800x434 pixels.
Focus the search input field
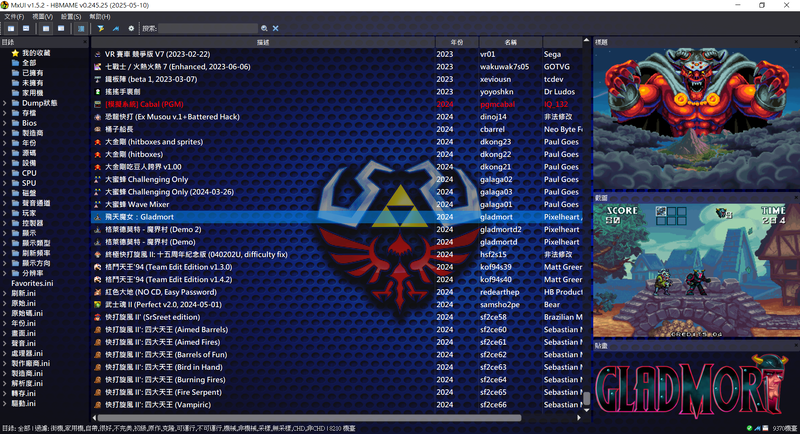[208, 29]
